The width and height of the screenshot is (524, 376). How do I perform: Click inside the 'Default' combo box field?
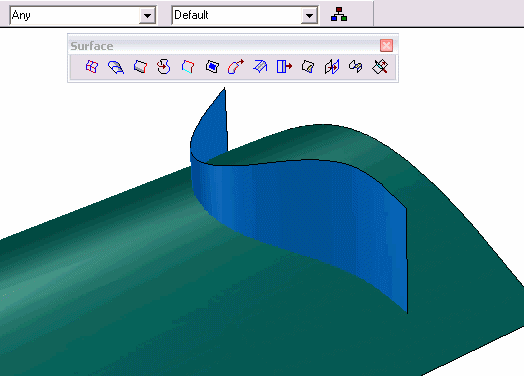(x=236, y=15)
